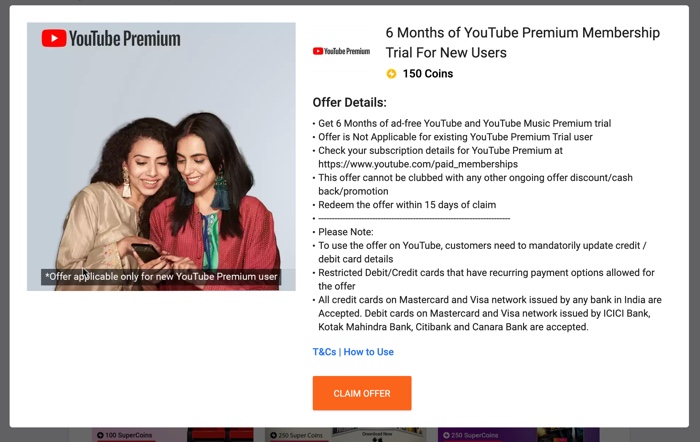The height and width of the screenshot is (442, 700).
Task: Select the 150 Coins price label
Action: coord(428,74)
